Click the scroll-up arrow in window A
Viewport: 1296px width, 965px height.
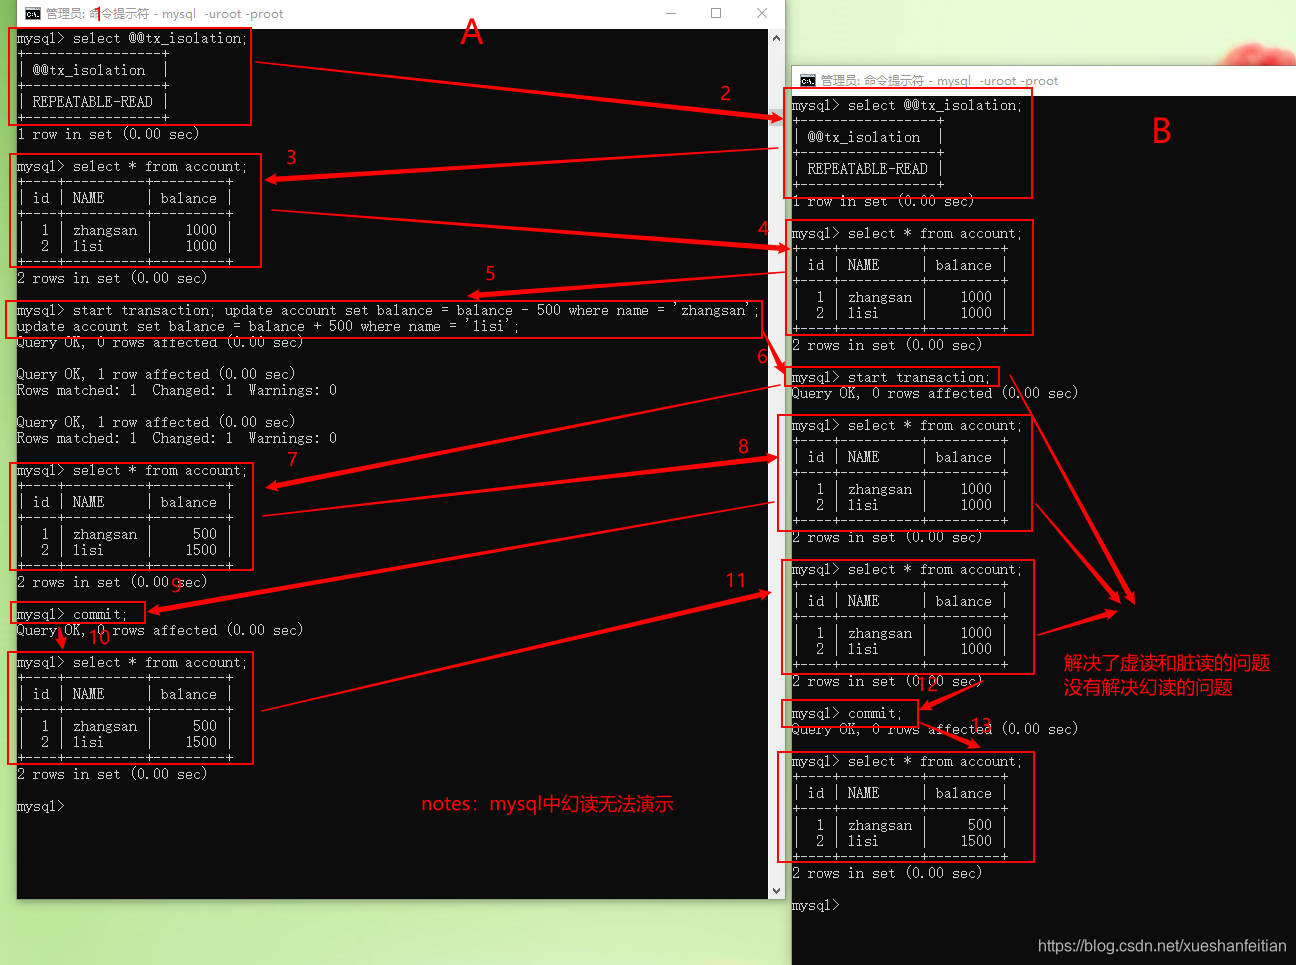tap(776, 38)
